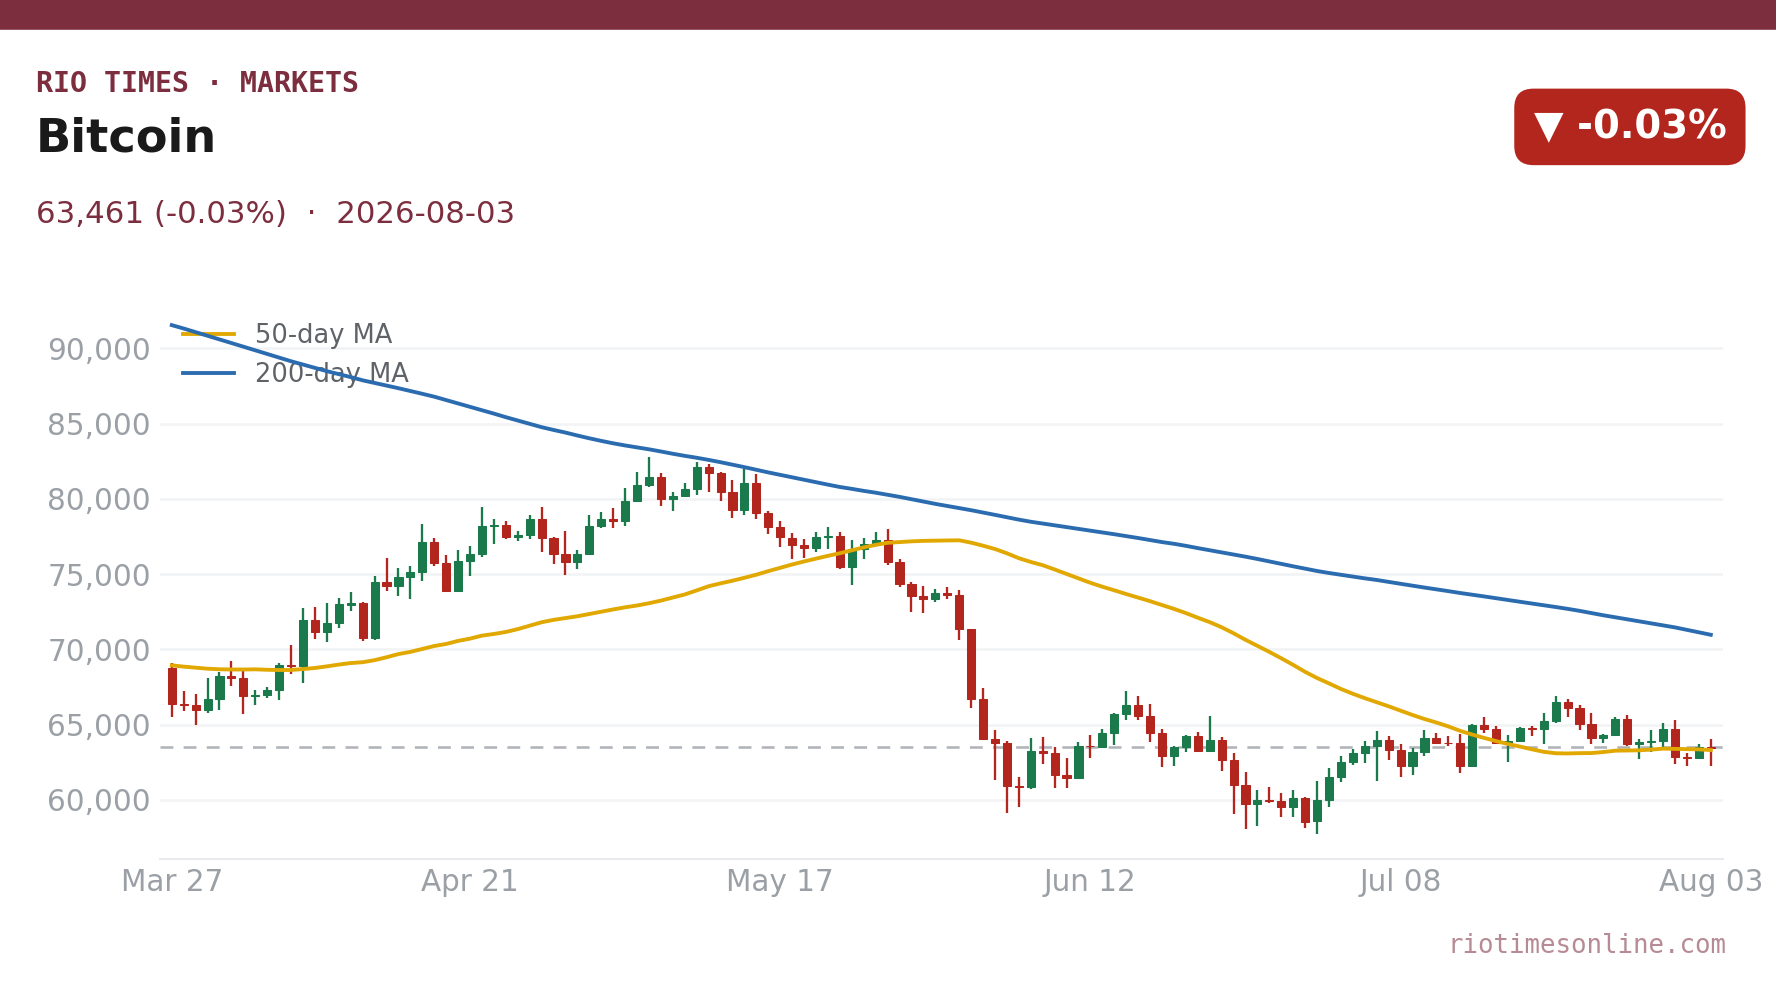Click the Aug 03 x-axis date
Screen dimensions: 1776x999
1711,881
